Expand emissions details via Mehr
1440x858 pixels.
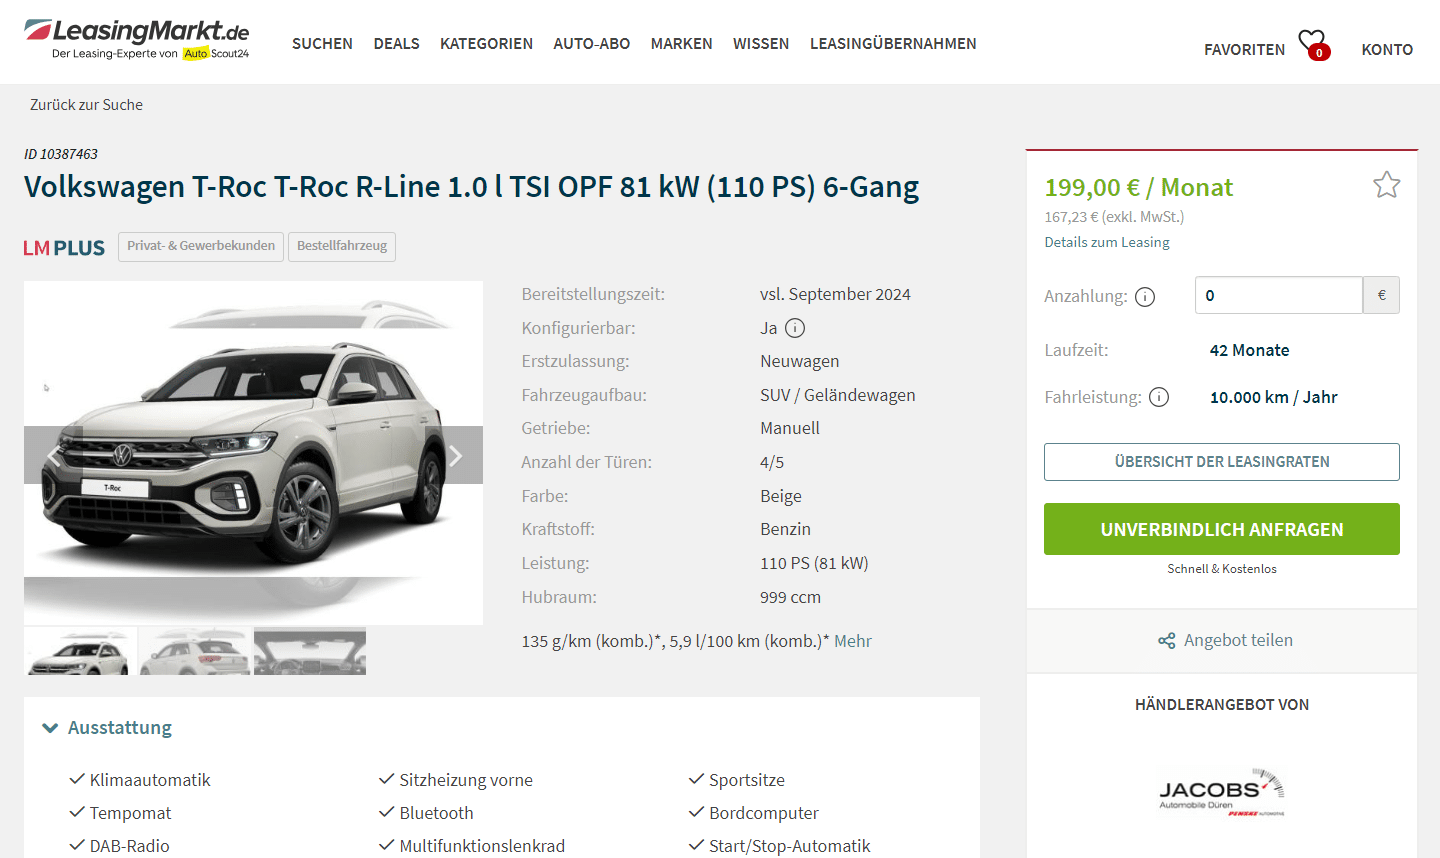click(x=853, y=641)
